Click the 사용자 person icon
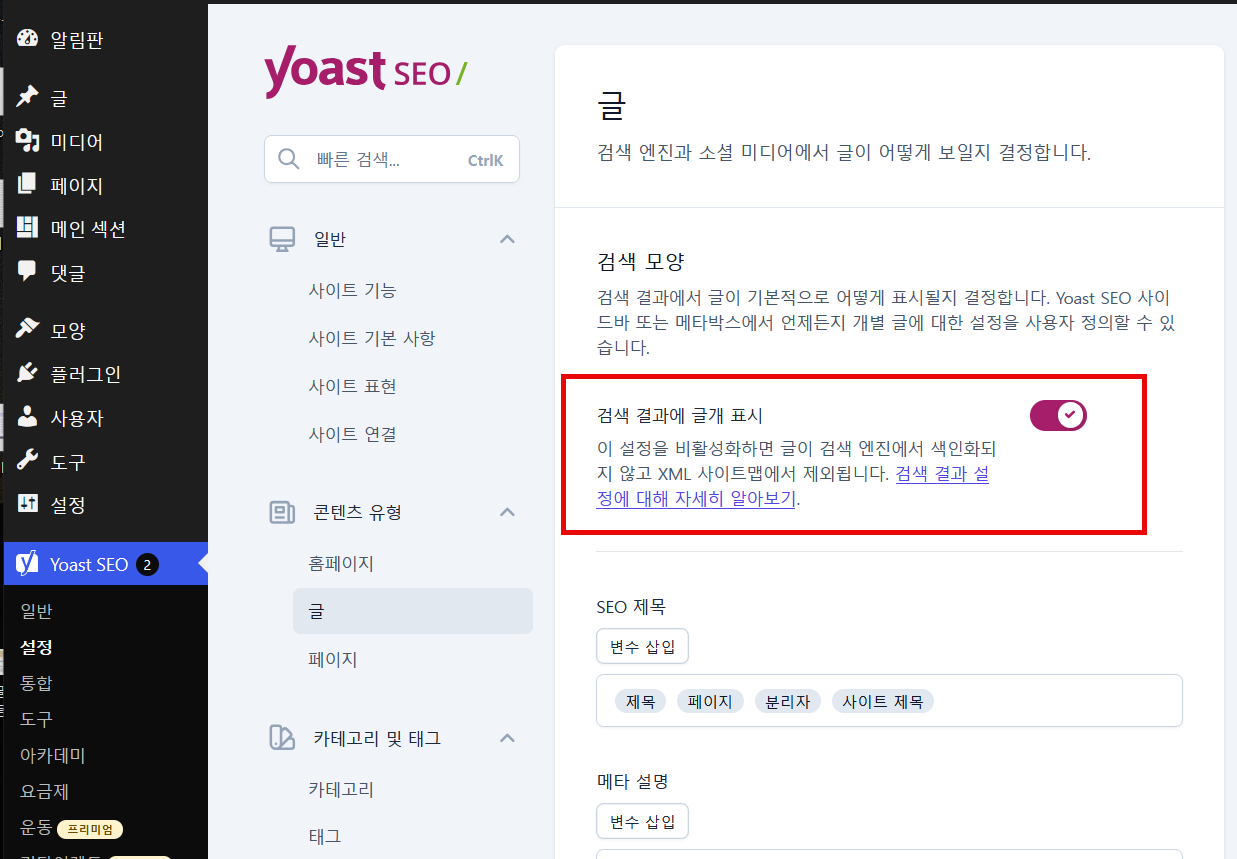Screen dimensions: 1237x859 (28, 418)
